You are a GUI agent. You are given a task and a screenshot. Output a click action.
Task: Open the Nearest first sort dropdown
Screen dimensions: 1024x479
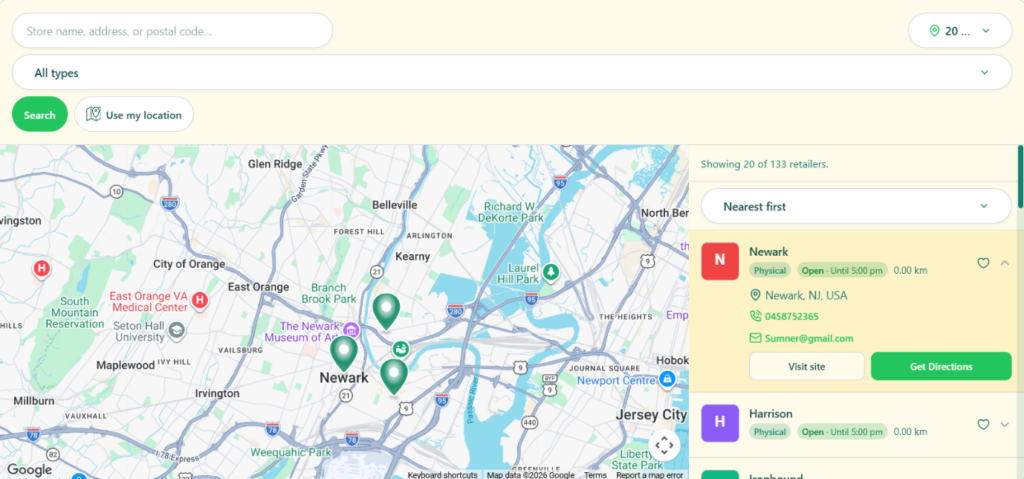point(856,206)
